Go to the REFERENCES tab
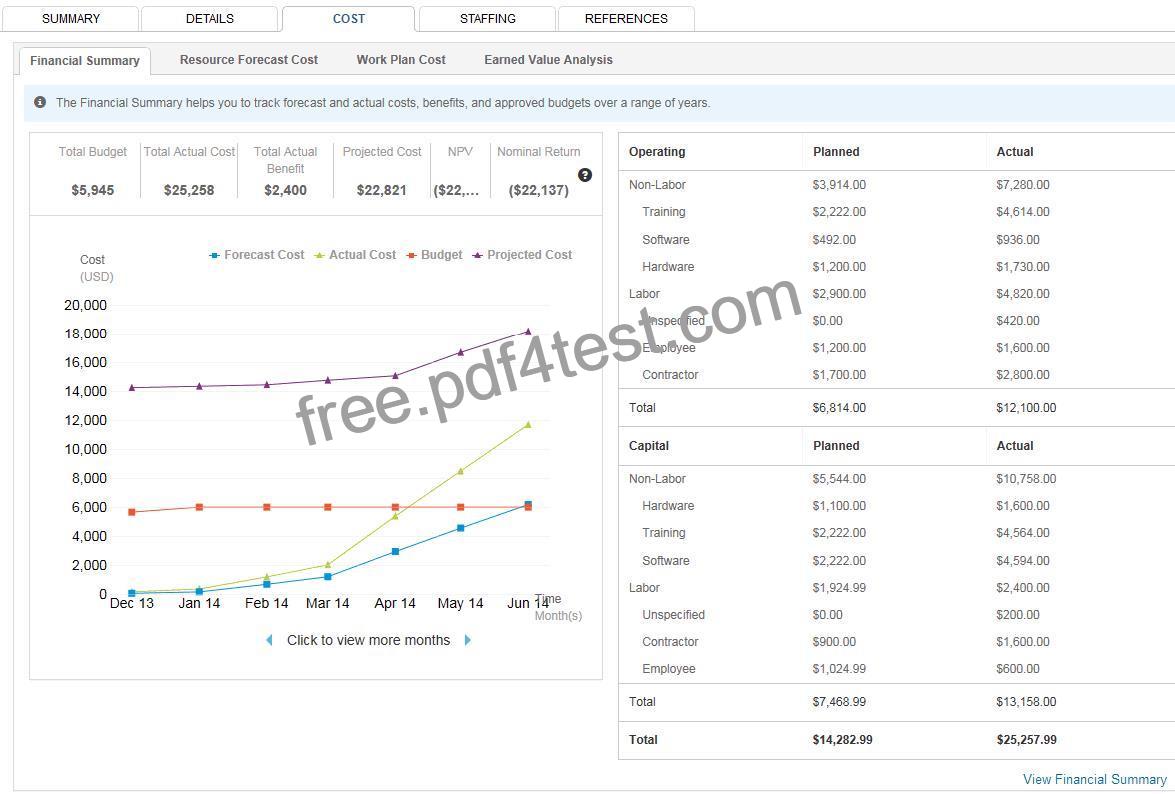Viewport: 1175px width, 794px height. tap(626, 19)
